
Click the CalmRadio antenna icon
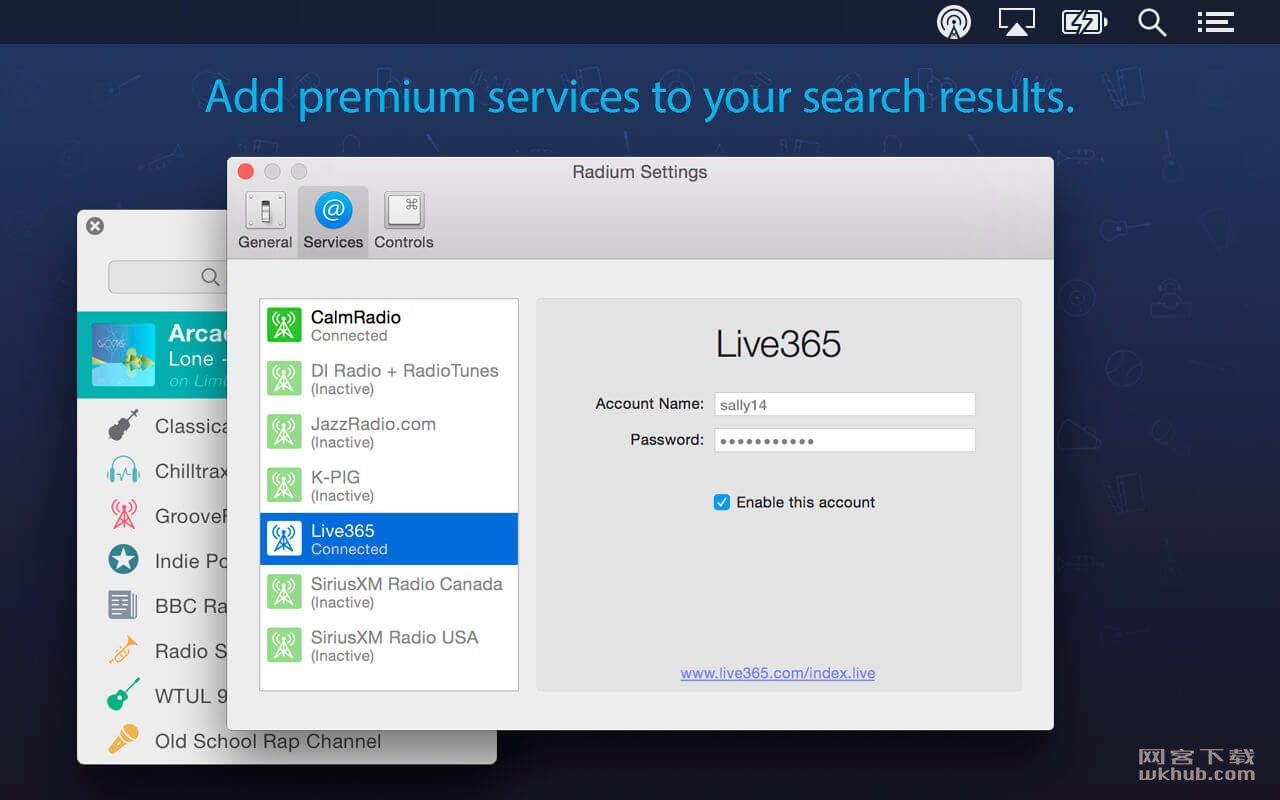[284, 325]
